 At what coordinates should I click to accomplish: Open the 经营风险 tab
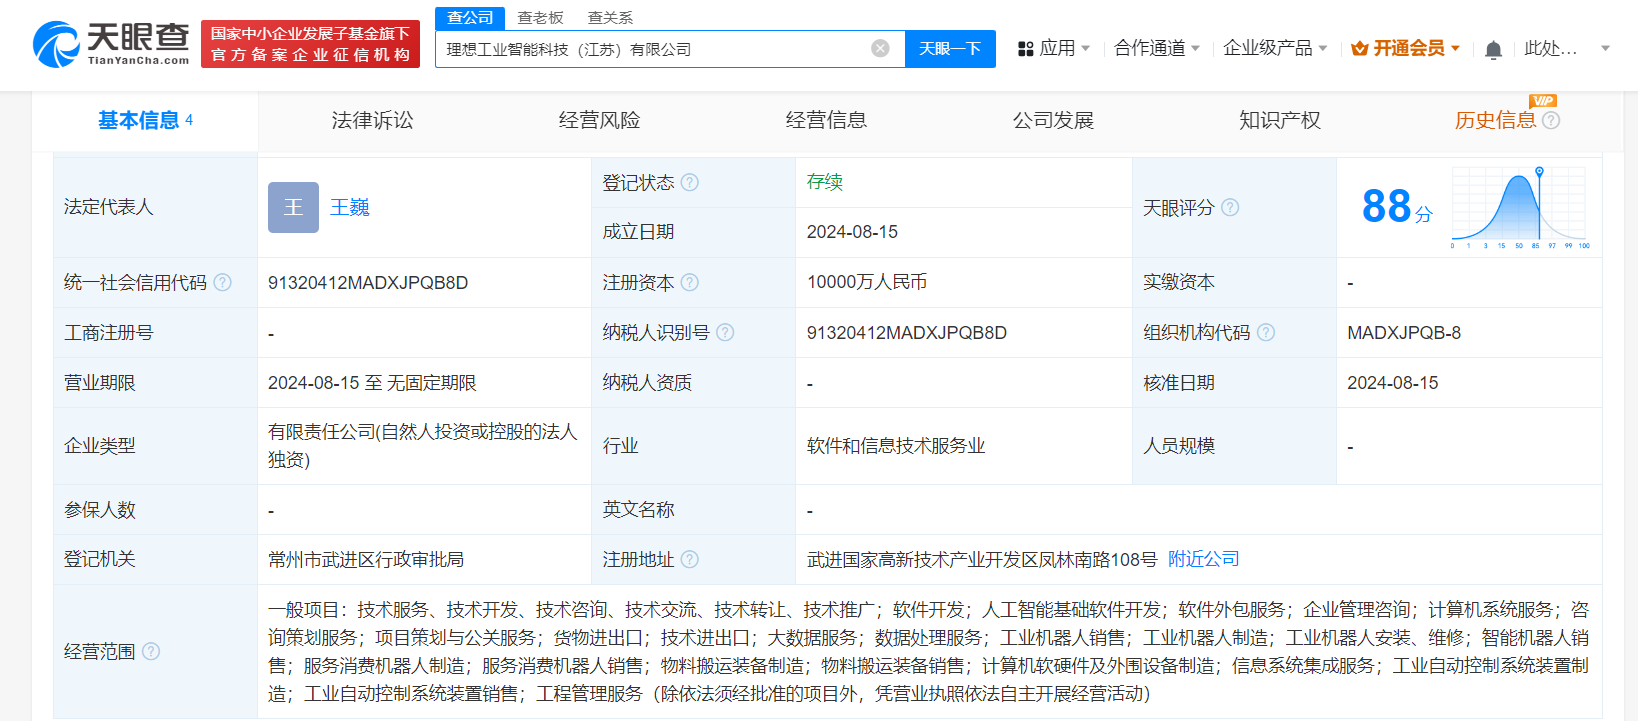(x=599, y=121)
